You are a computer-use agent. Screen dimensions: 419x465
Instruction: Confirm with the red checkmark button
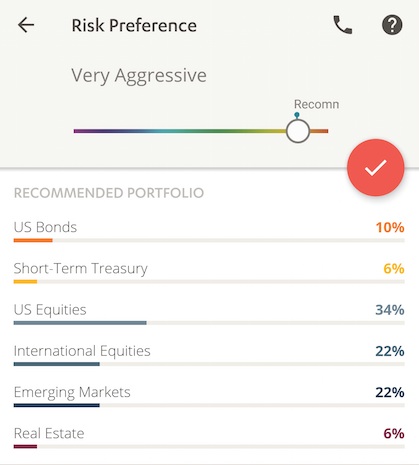[376, 167]
